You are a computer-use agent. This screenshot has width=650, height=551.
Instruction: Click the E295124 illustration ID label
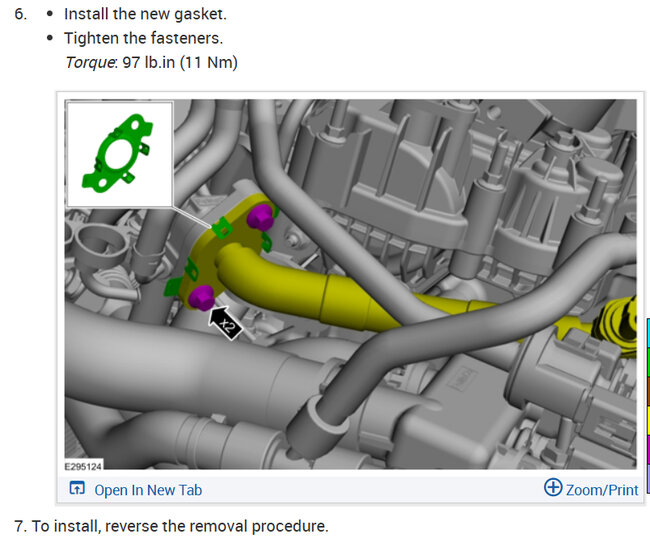83,466
